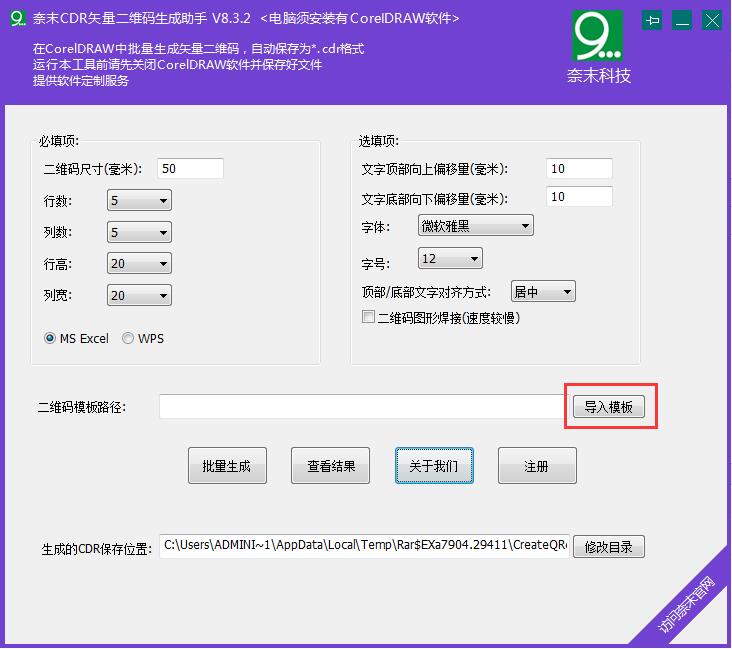Open the 字号 dropdown showing 12
This screenshot has height=649, width=732.
[x=450, y=258]
